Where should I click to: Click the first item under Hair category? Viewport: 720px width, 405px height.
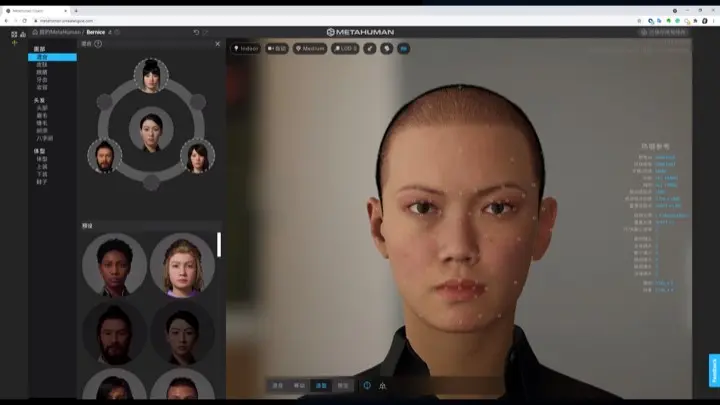click(41, 108)
